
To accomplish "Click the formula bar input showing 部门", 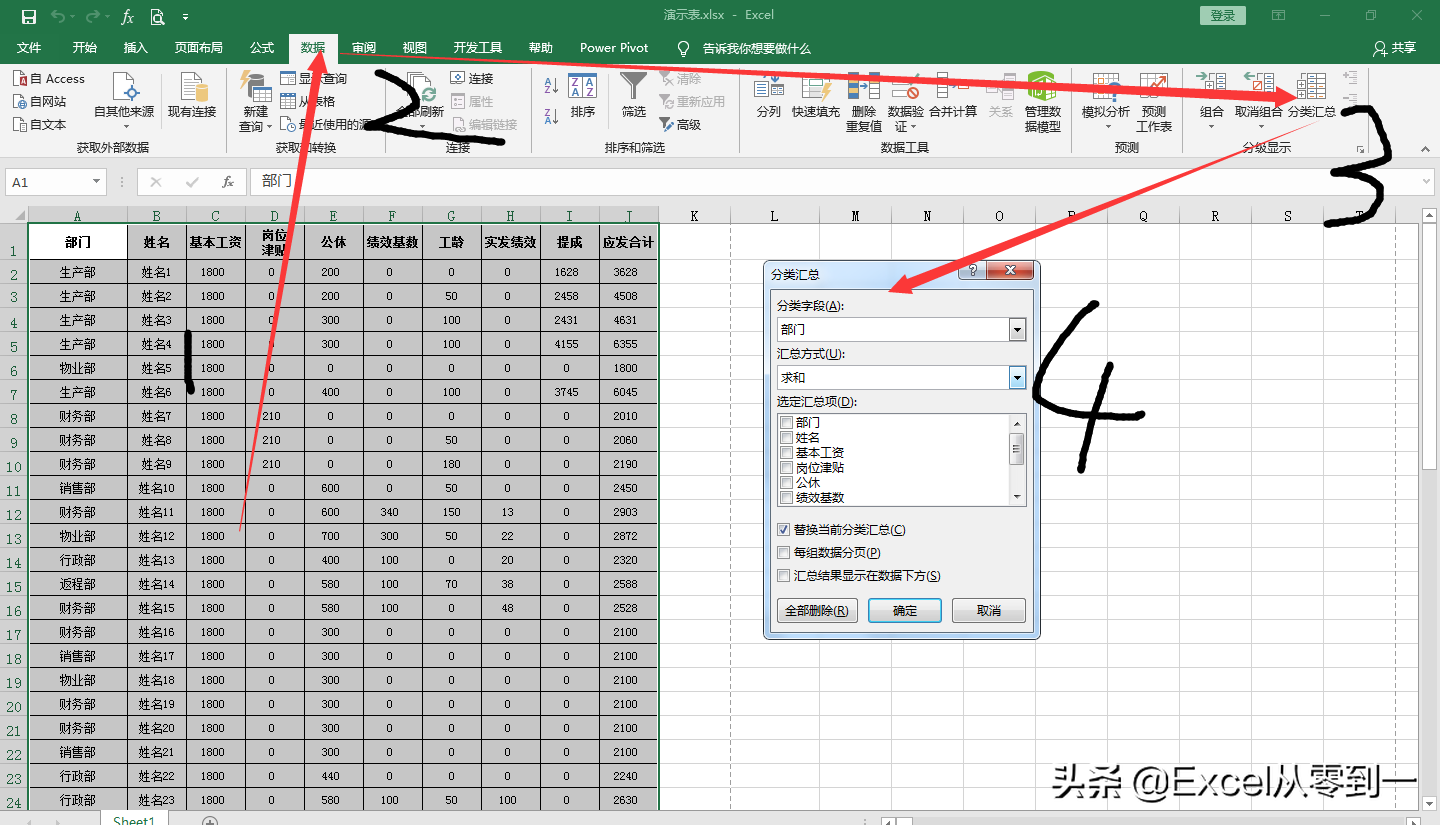I will click(835, 182).
